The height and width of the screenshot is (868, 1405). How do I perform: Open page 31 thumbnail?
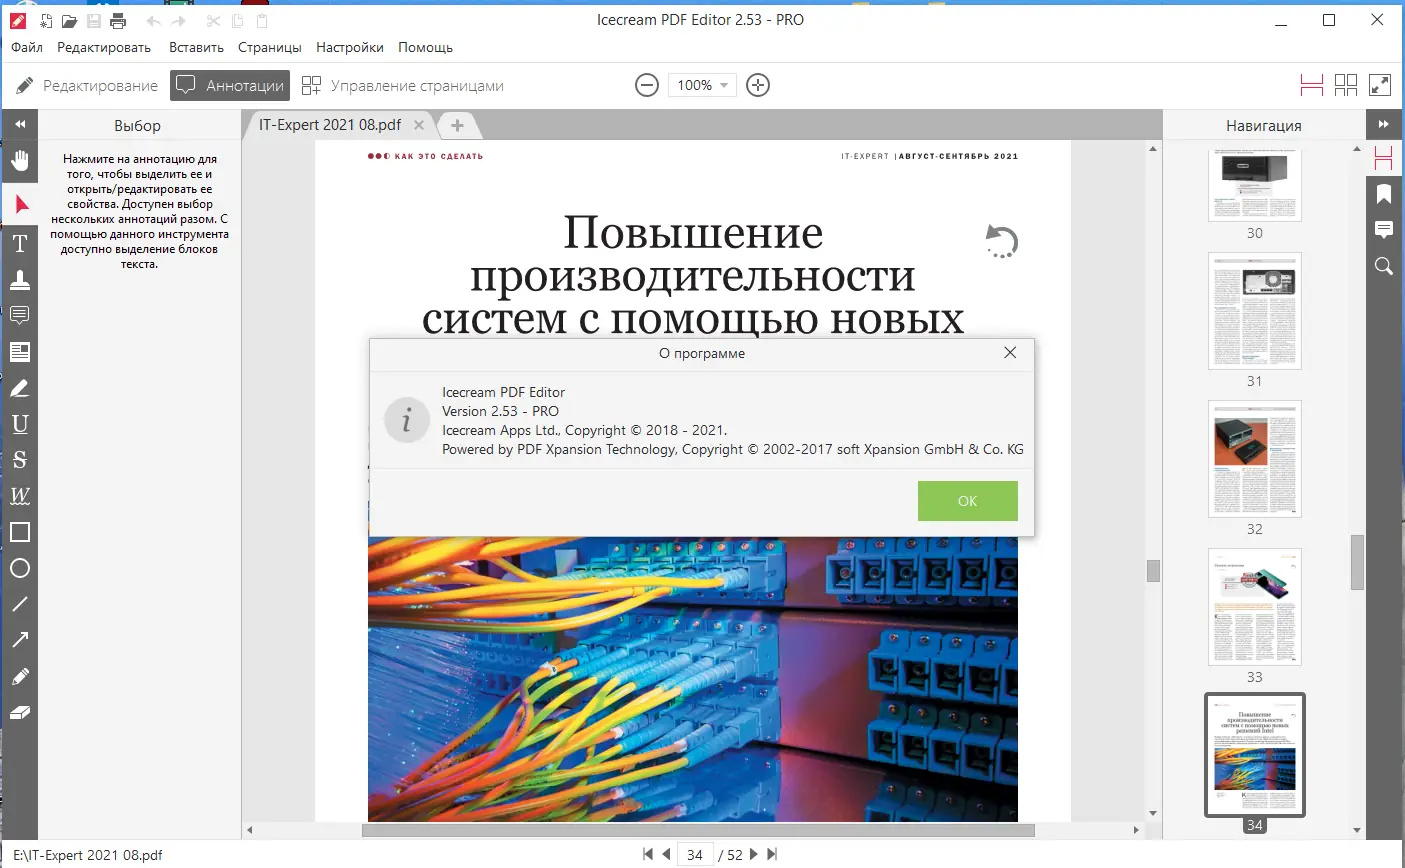[1255, 311]
